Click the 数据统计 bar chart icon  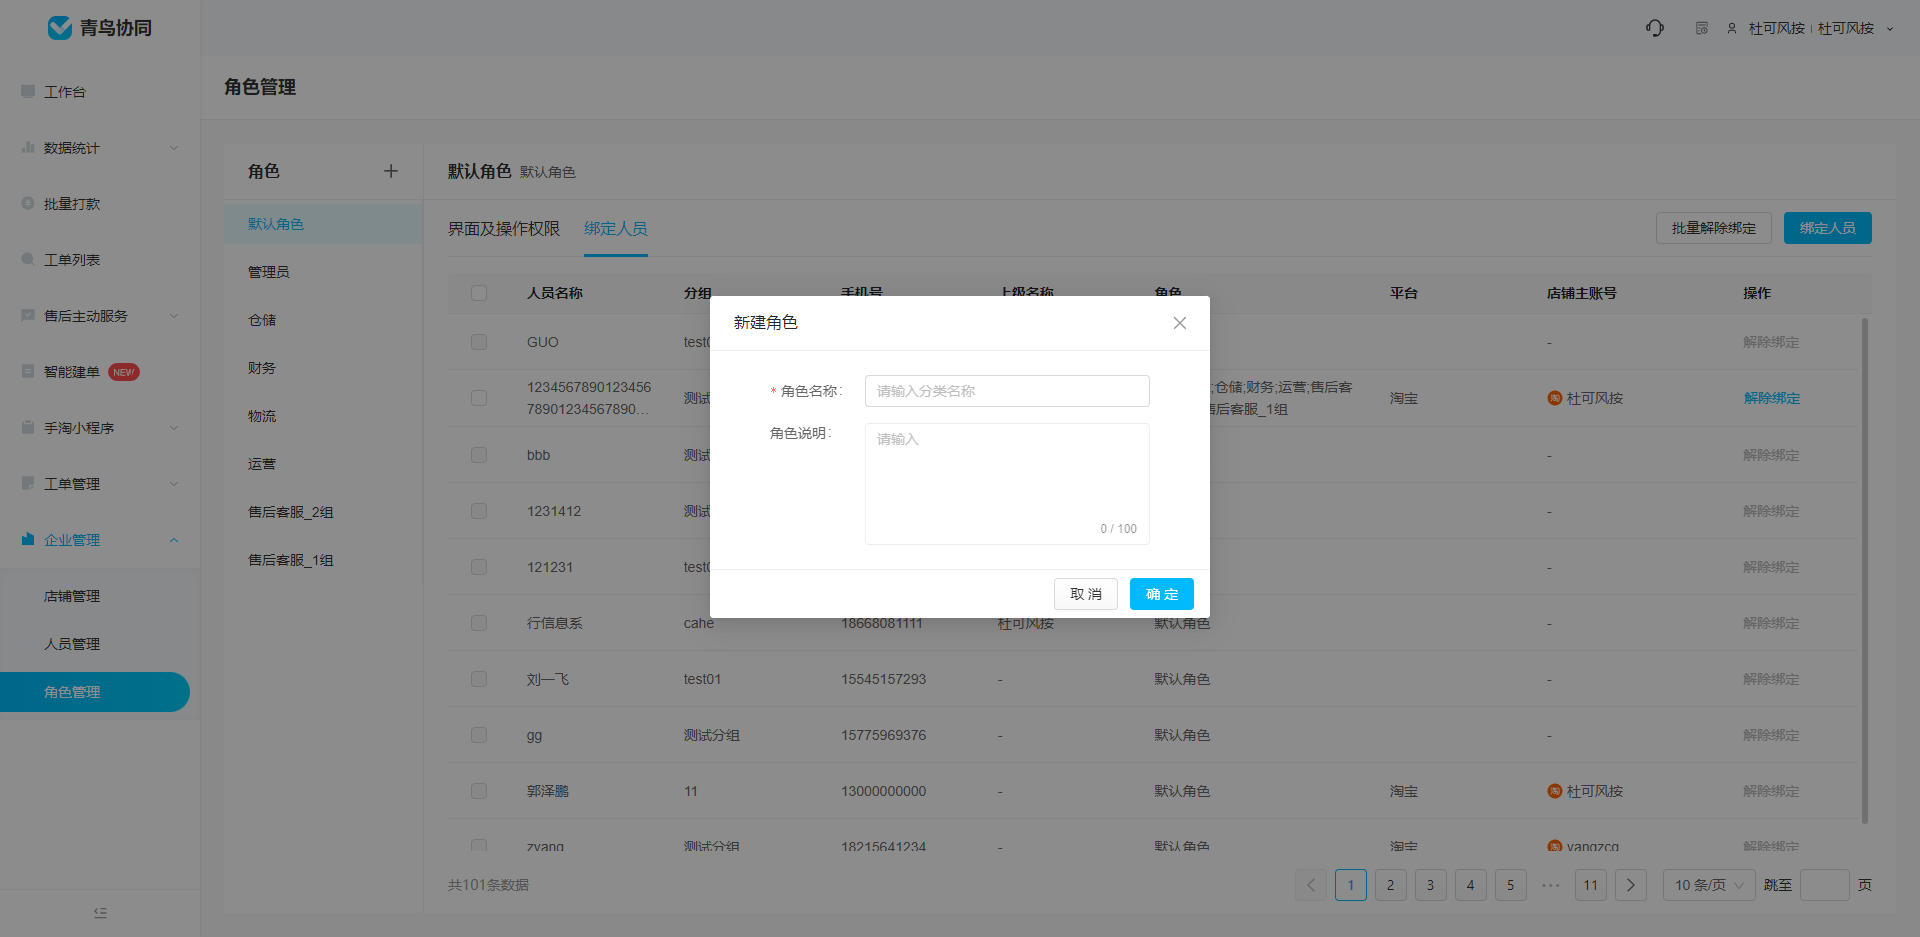click(x=28, y=147)
